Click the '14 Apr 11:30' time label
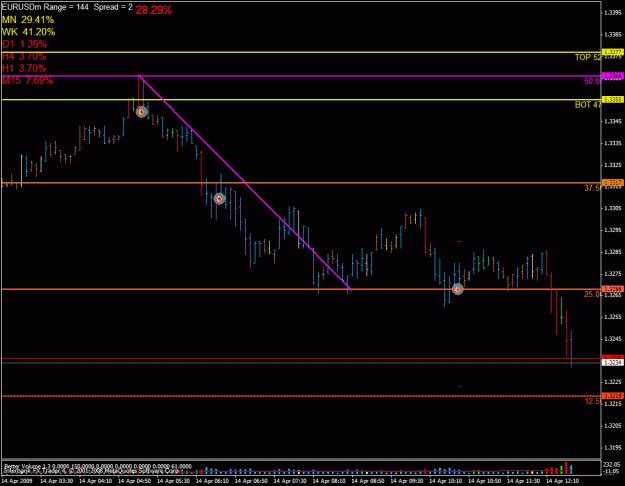The height and width of the screenshot is (486, 625). (524, 481)
